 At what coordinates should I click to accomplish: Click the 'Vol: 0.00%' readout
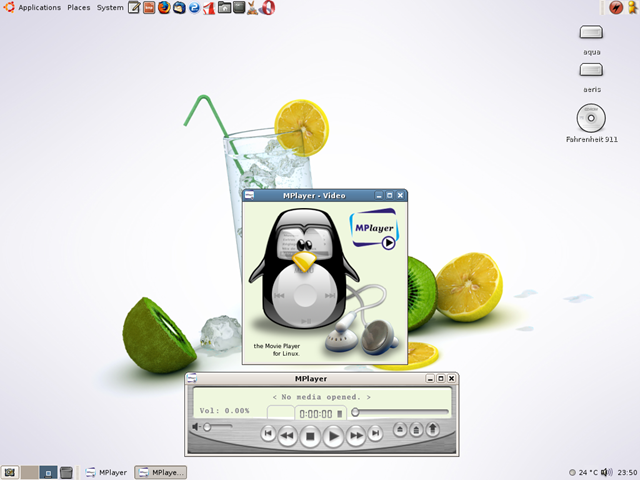[224, 411]
